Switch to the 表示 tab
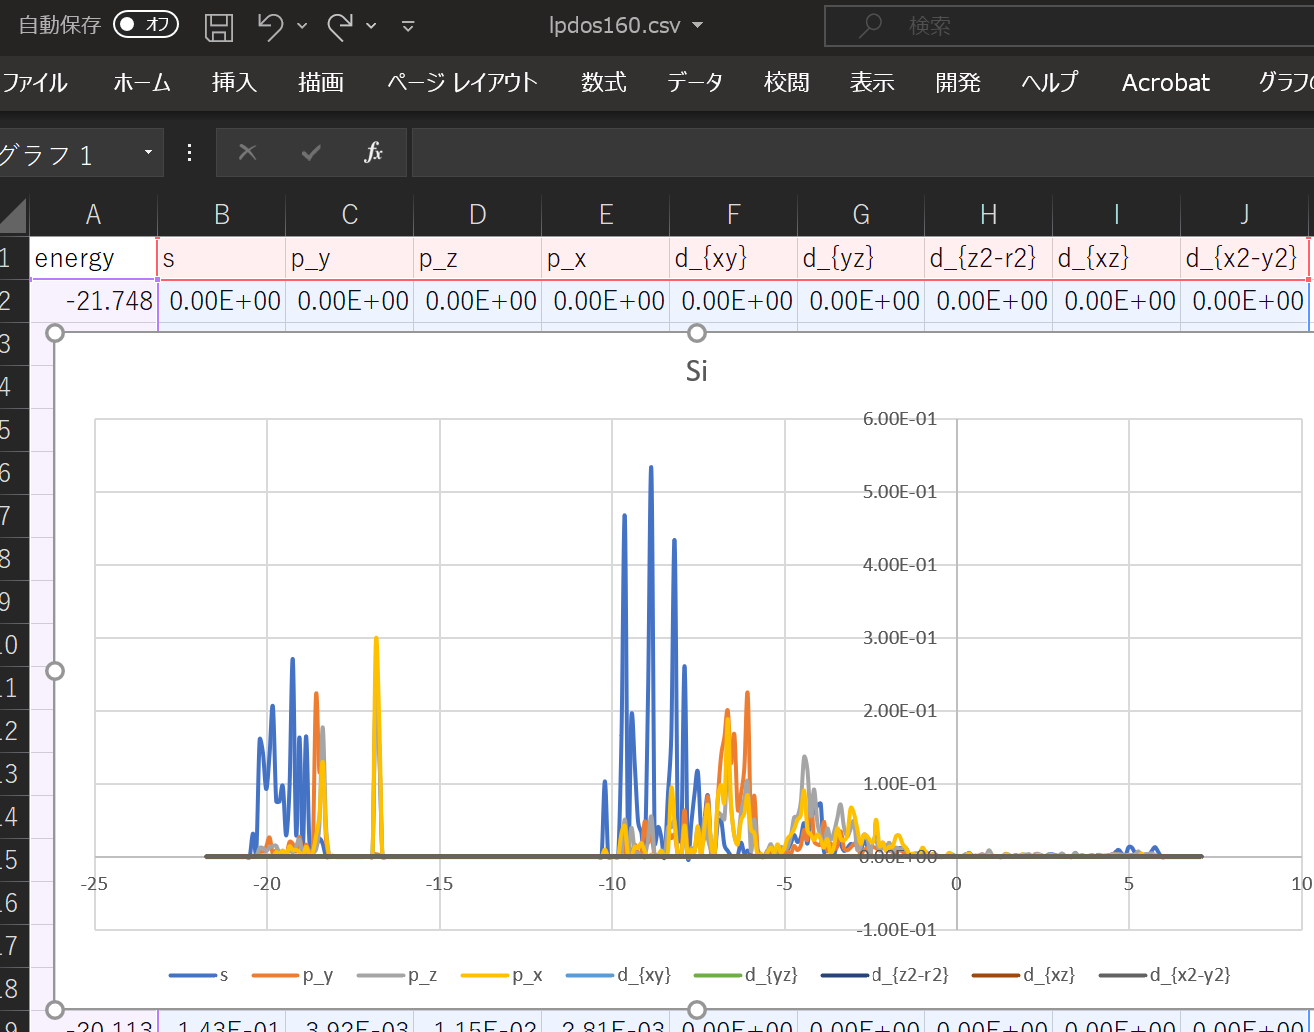Viewport: 1314px width, 1032px height. [x=872, y=82]
